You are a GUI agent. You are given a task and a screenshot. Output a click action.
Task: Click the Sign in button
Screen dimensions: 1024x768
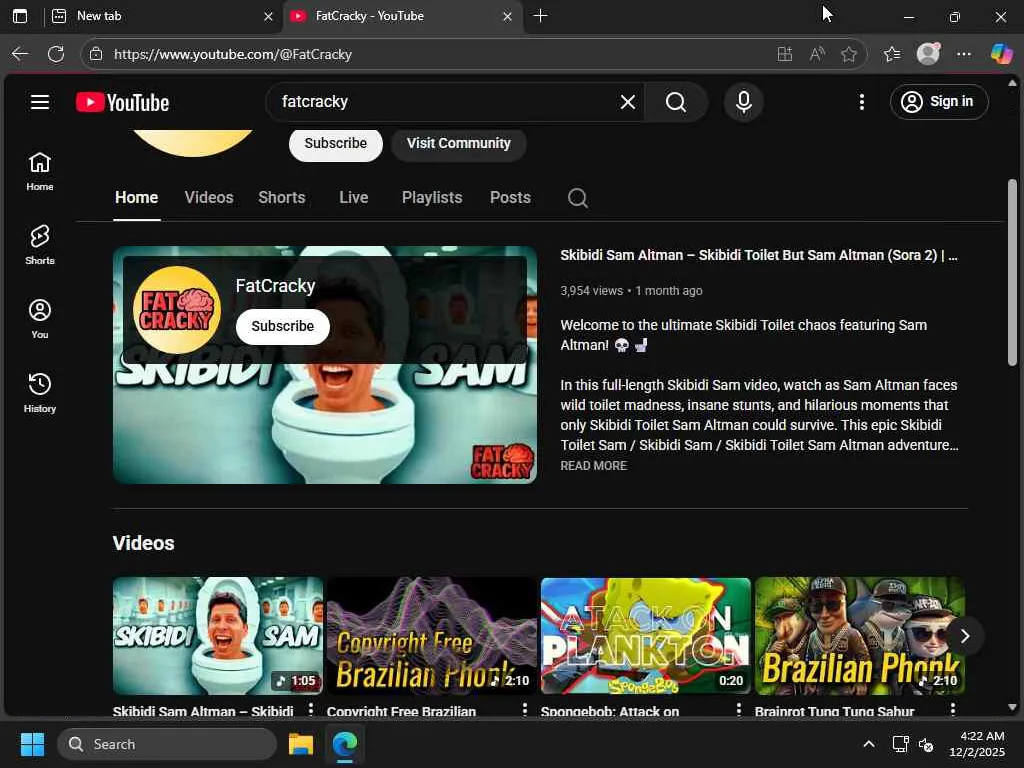(x=938, y=102)
